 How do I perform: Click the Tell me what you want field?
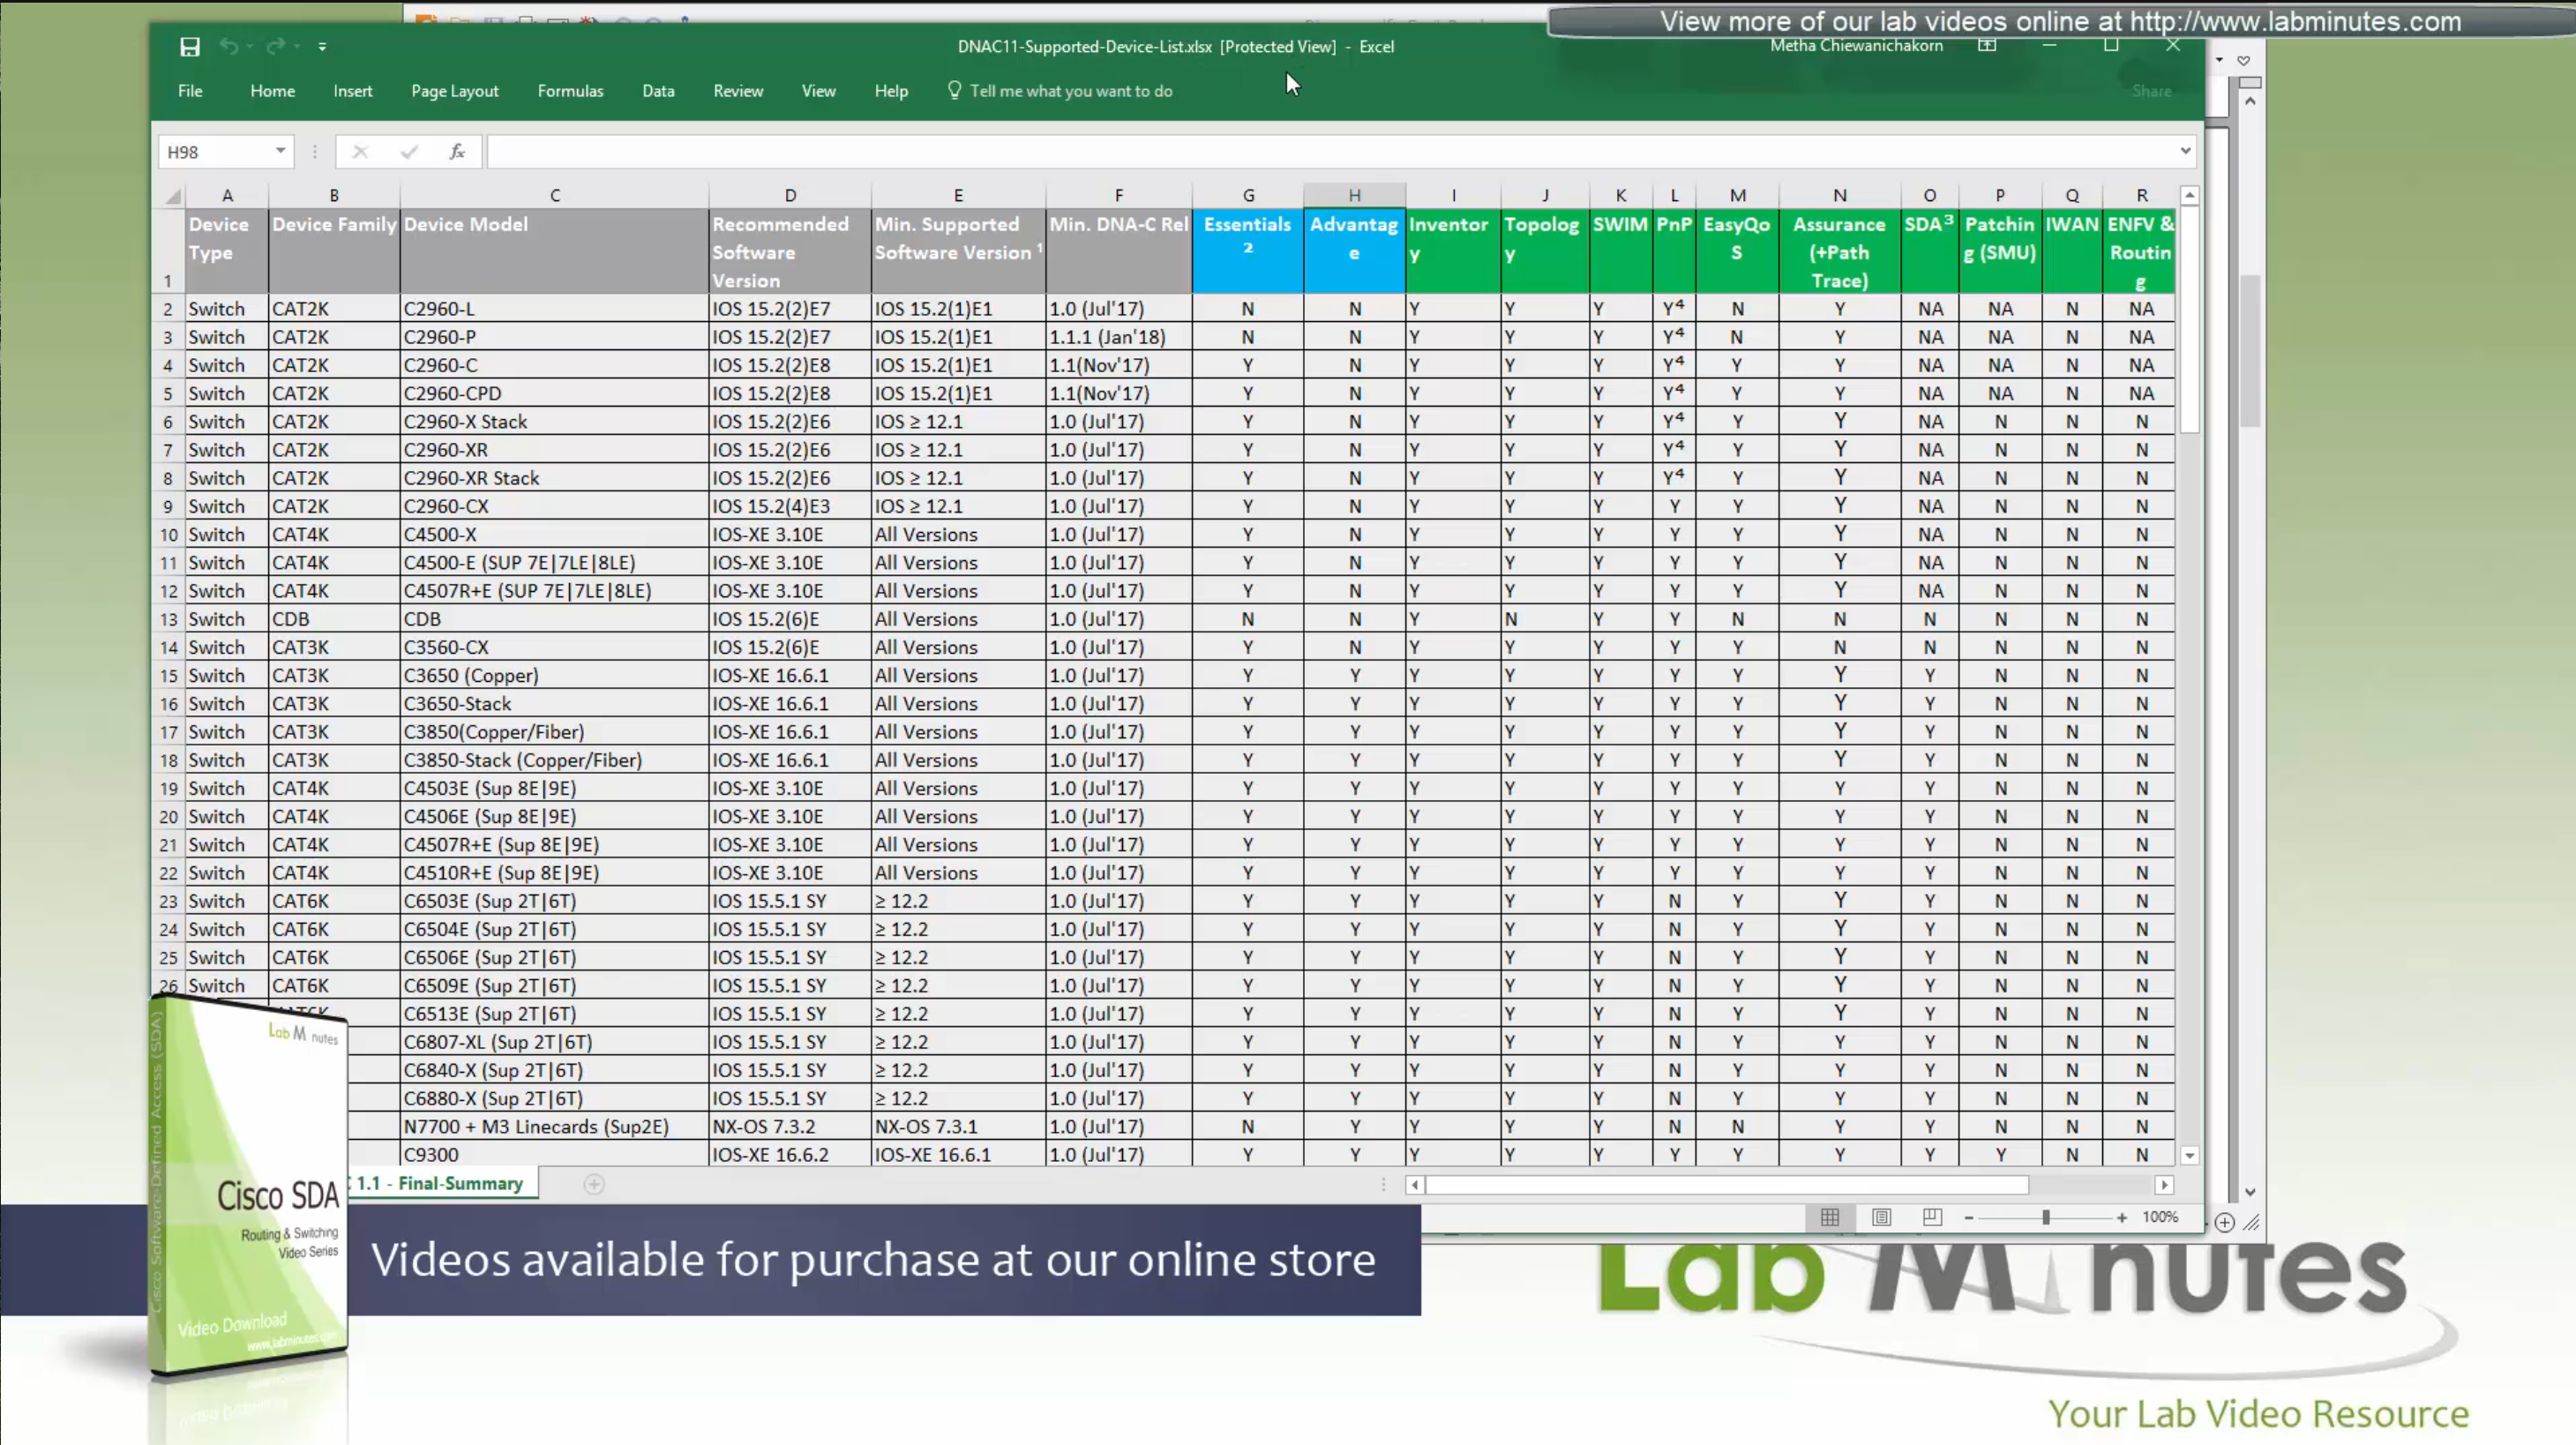pos(1070,91)
